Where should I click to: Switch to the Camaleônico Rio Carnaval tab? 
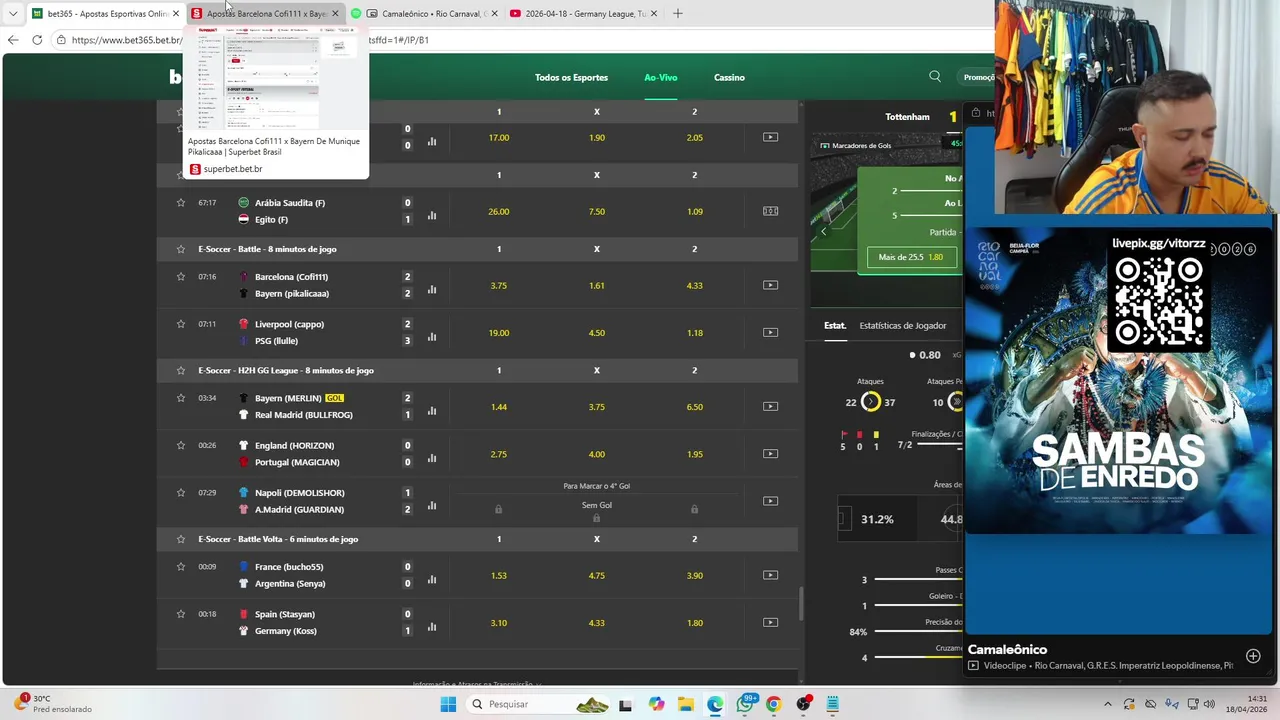(424, 14)
